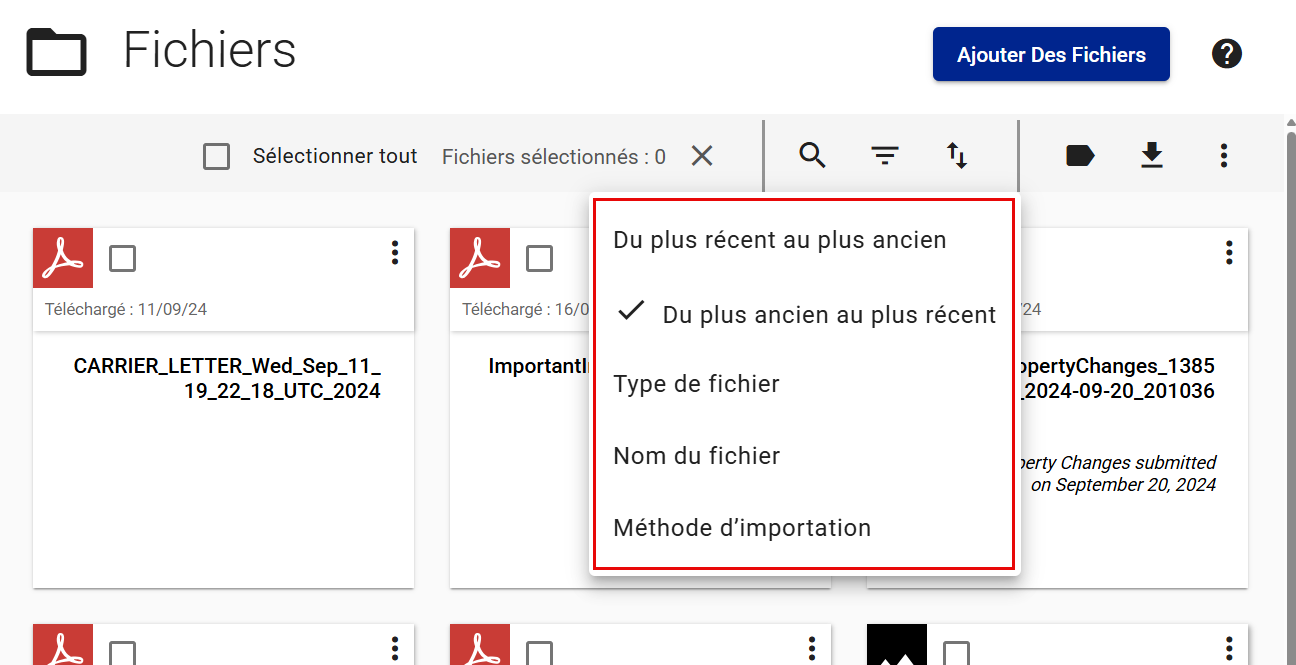This screenshot has height=665, width=1296.
Task: Clear selection with the X icon
Action: point(702,156)
